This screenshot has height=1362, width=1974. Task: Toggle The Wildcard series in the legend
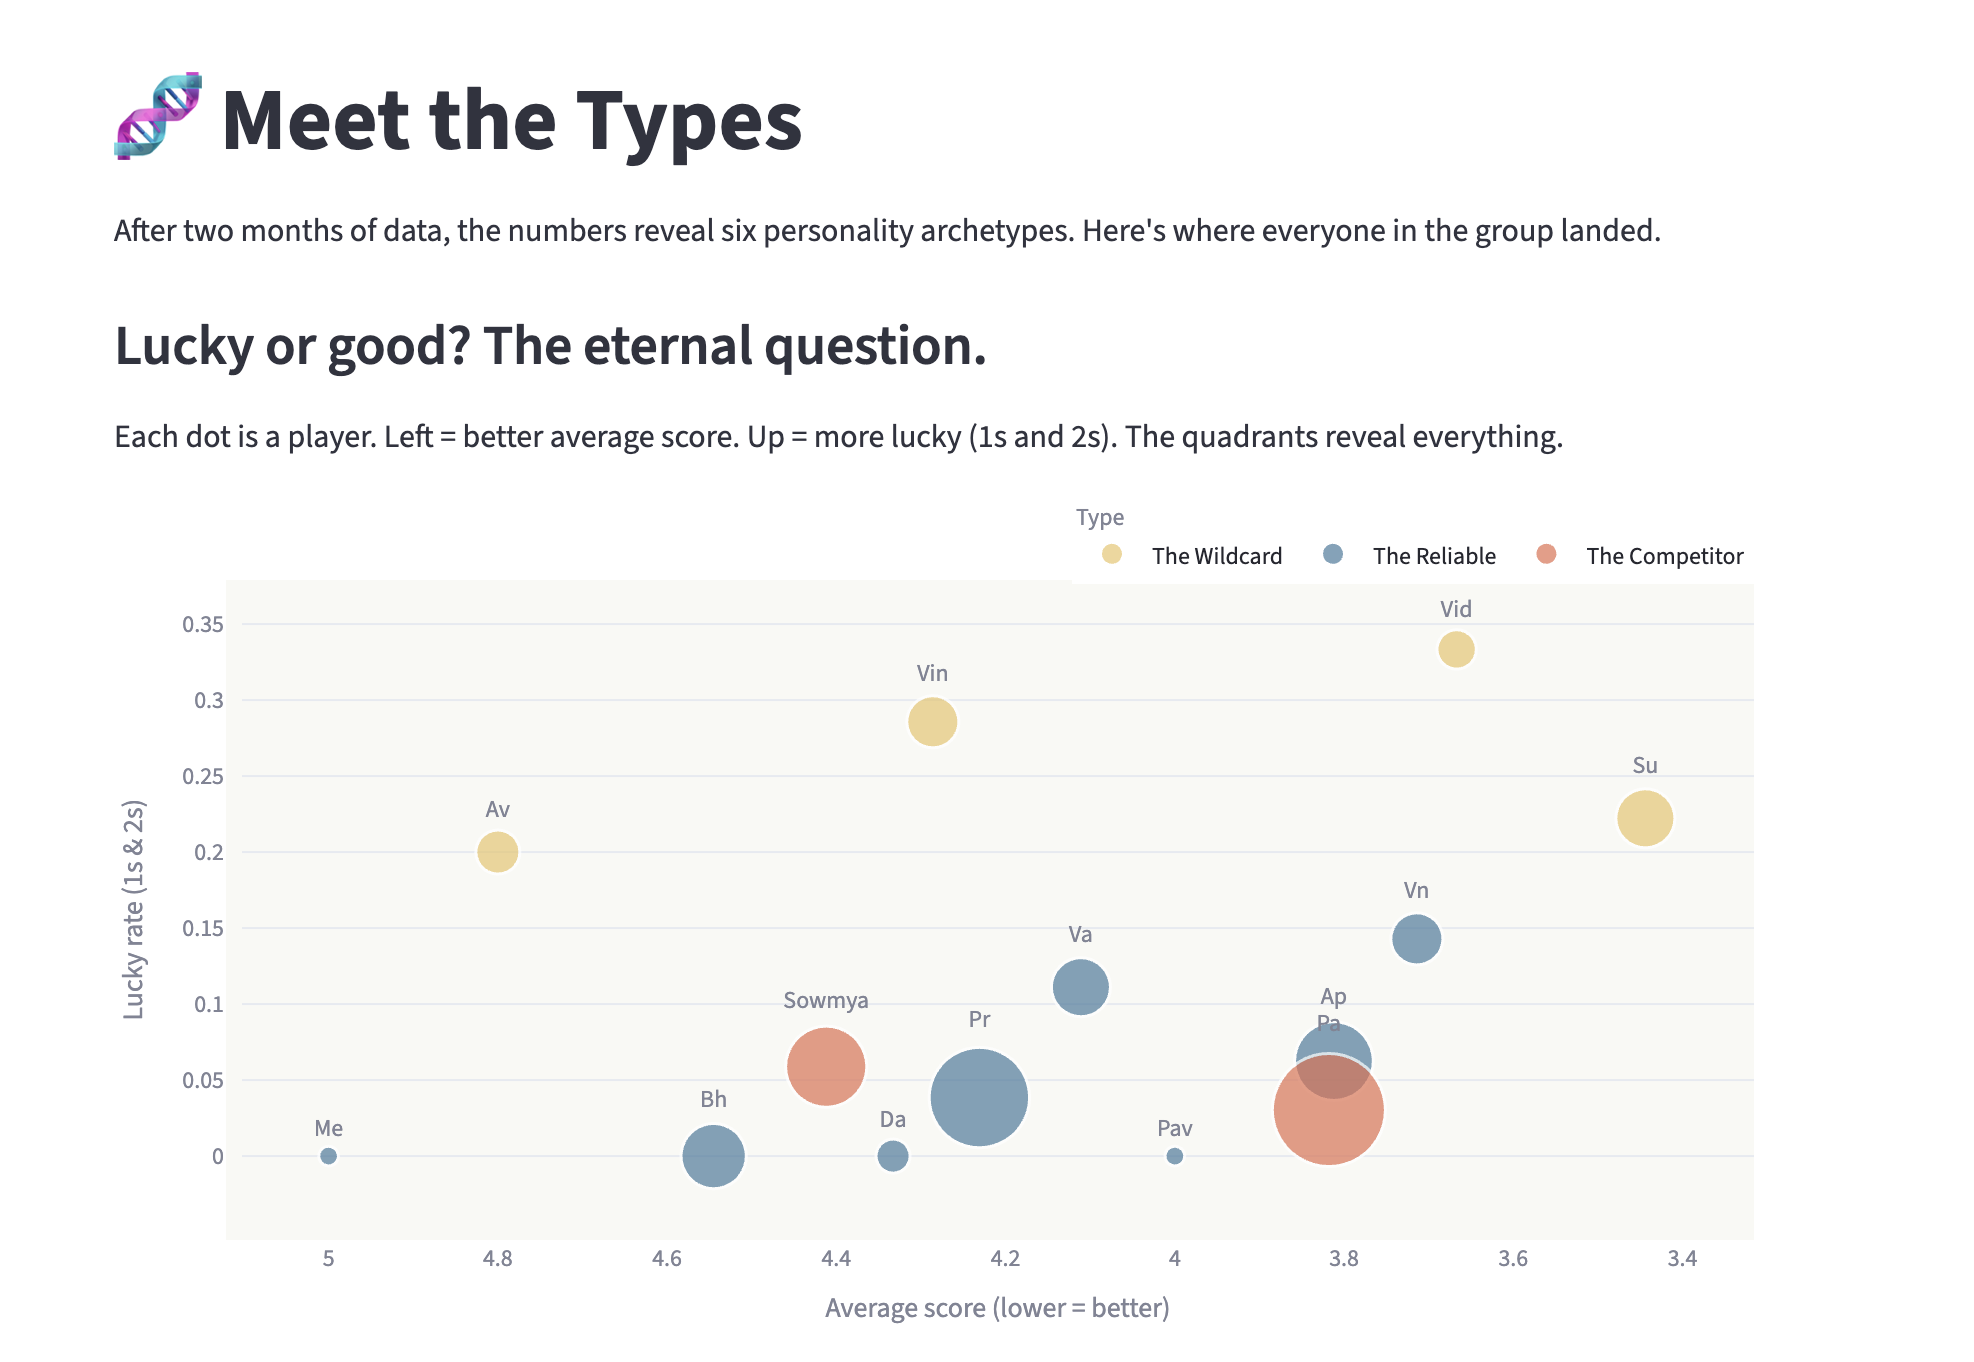(1216, 556)
